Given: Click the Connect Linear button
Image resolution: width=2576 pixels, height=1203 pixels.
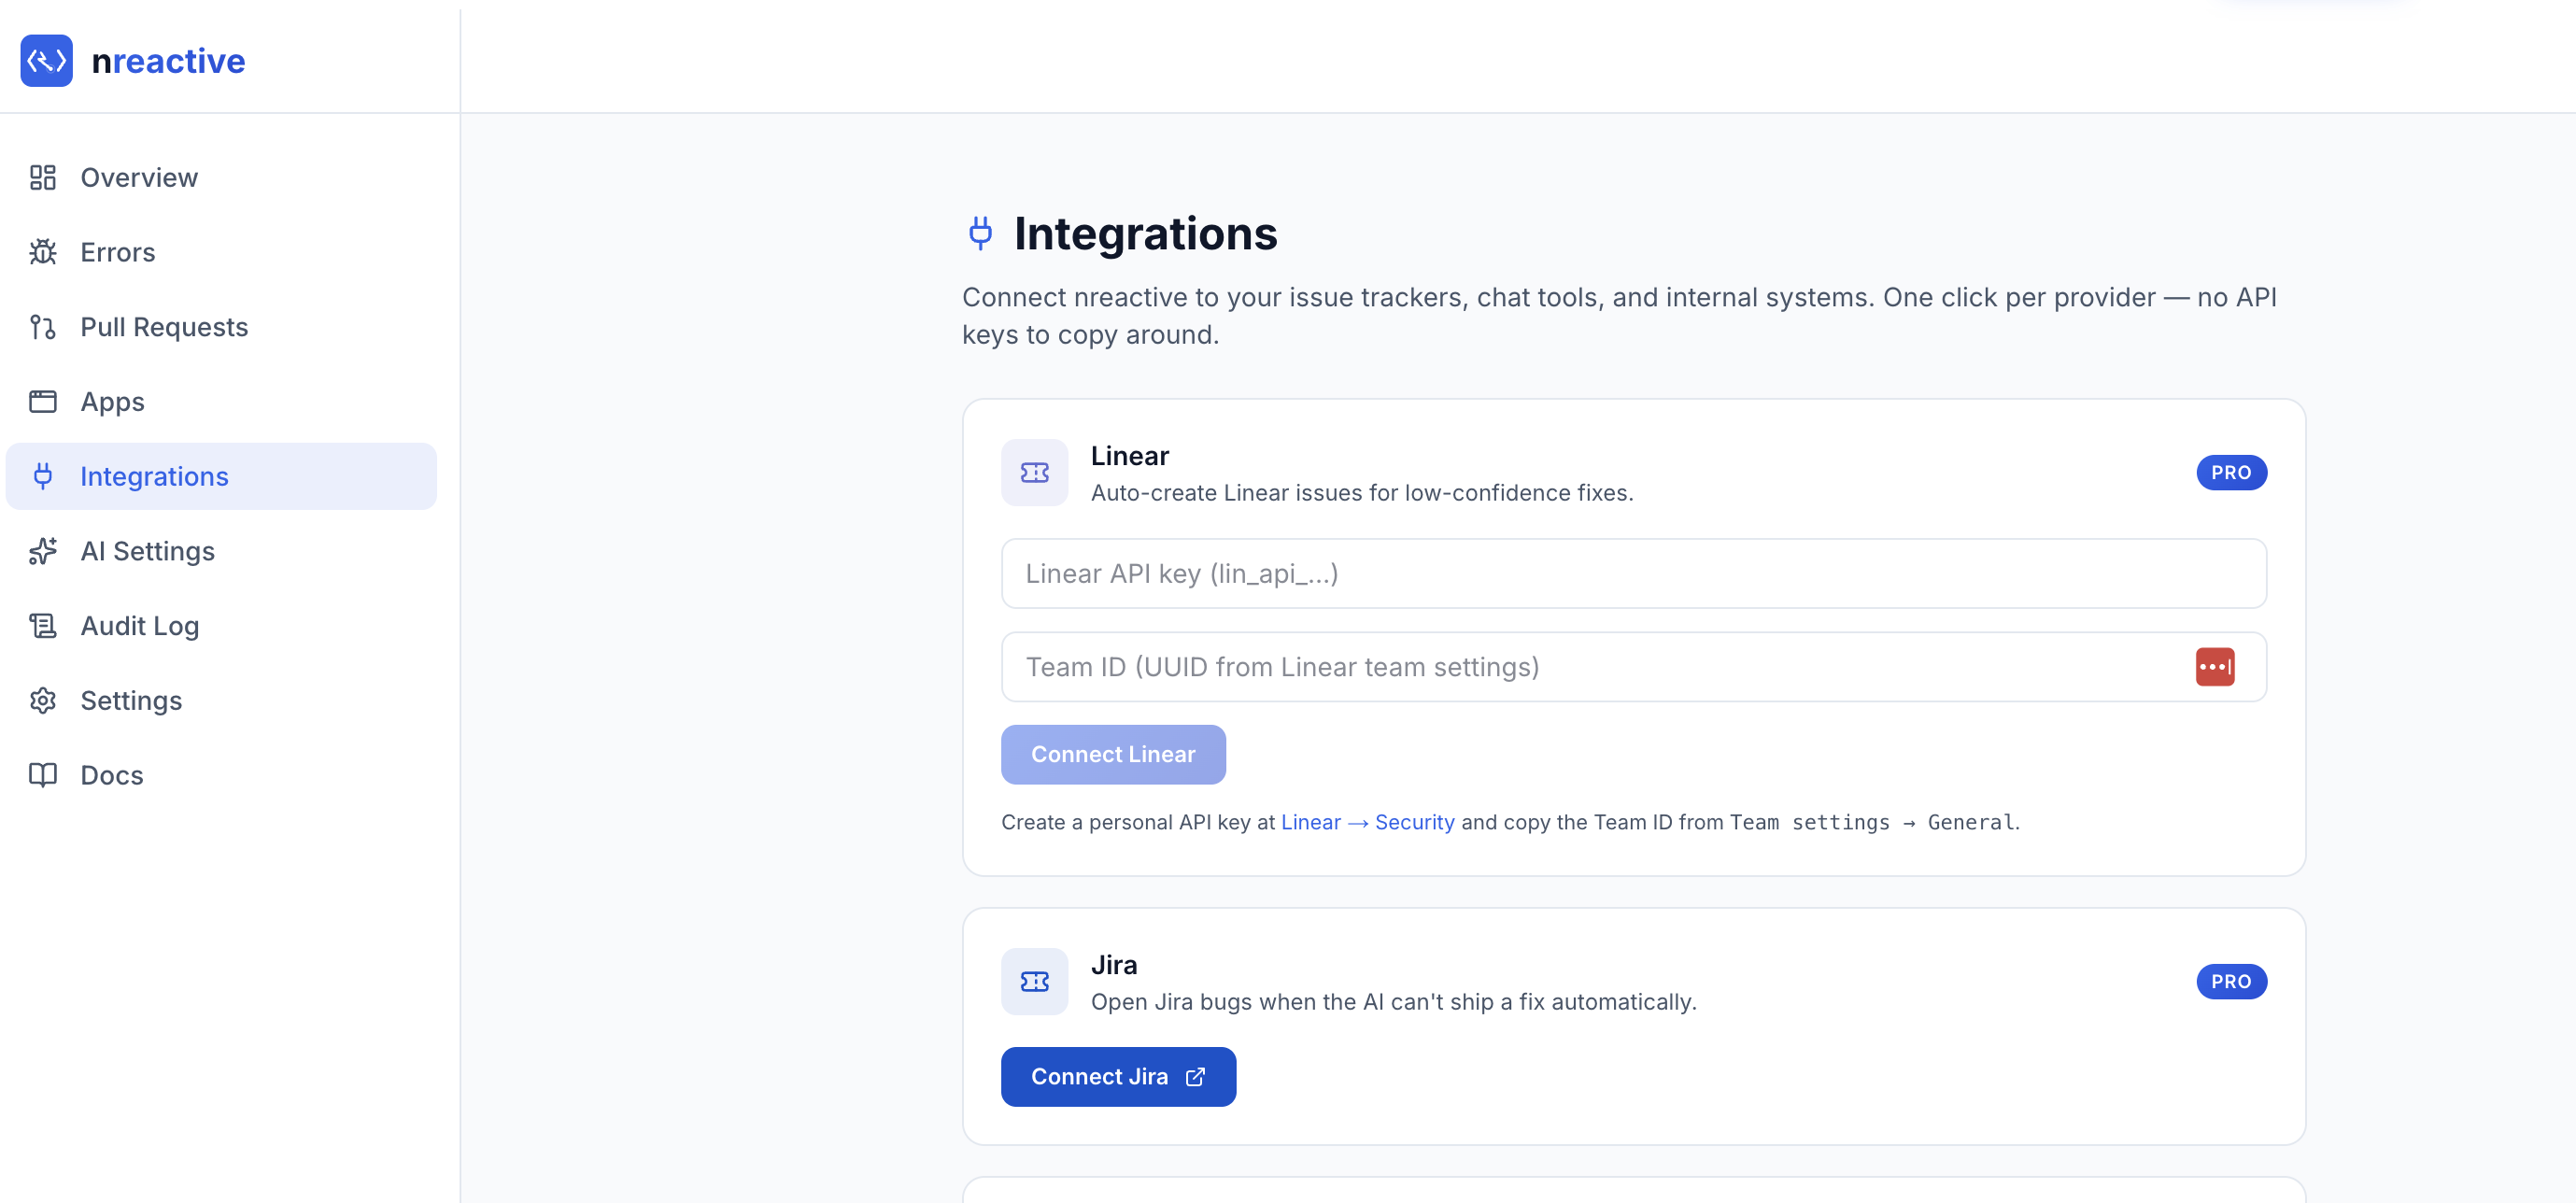Looking at the screenshot, I should click(x=1113, y=755).
